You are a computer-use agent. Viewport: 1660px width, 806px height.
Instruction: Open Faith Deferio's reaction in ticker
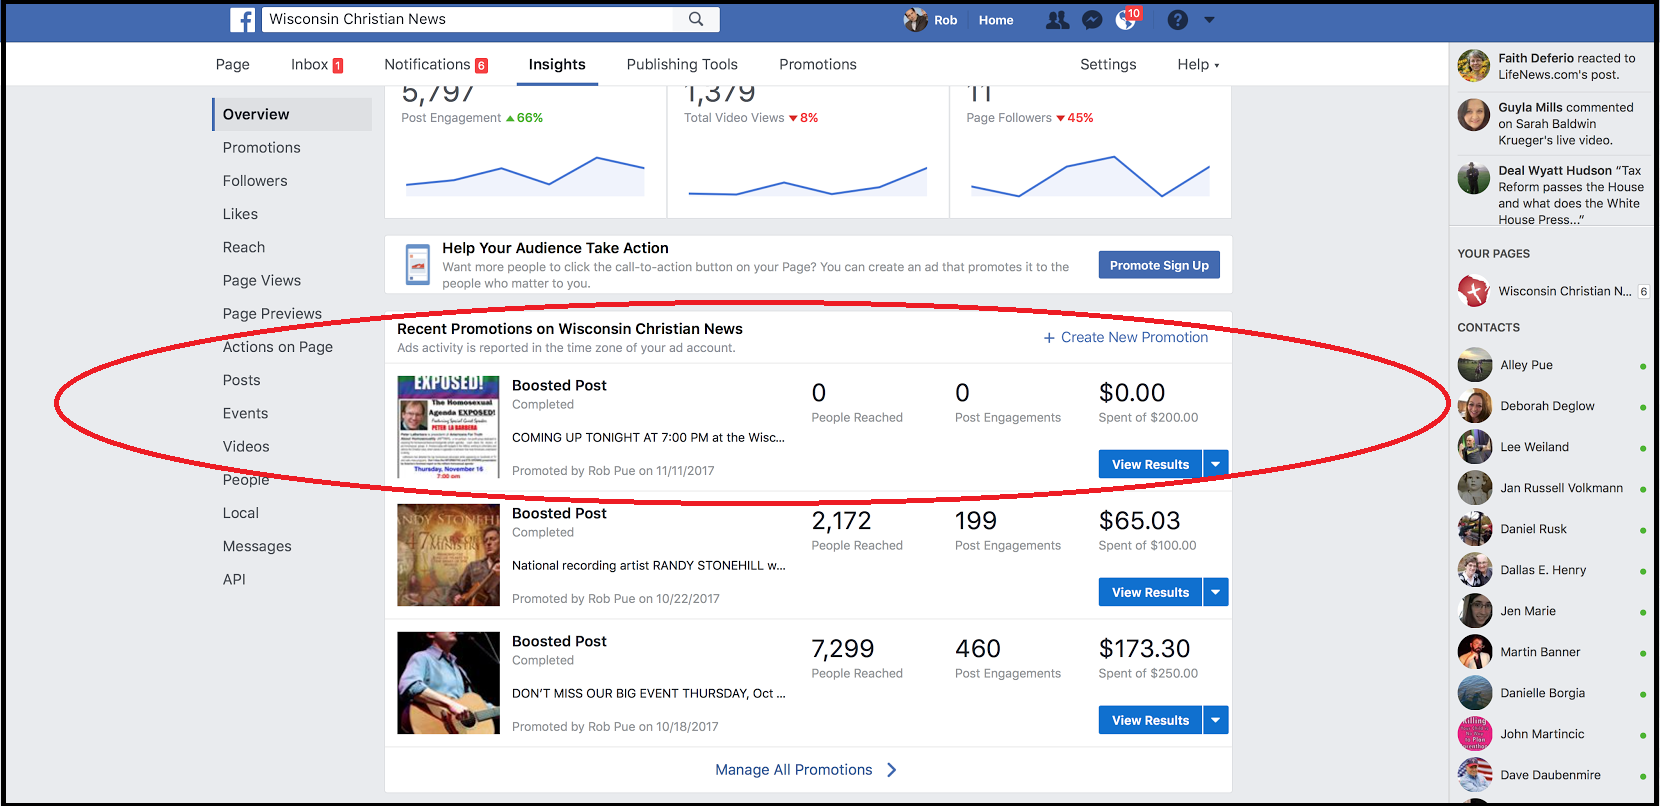click(1551, 66)
